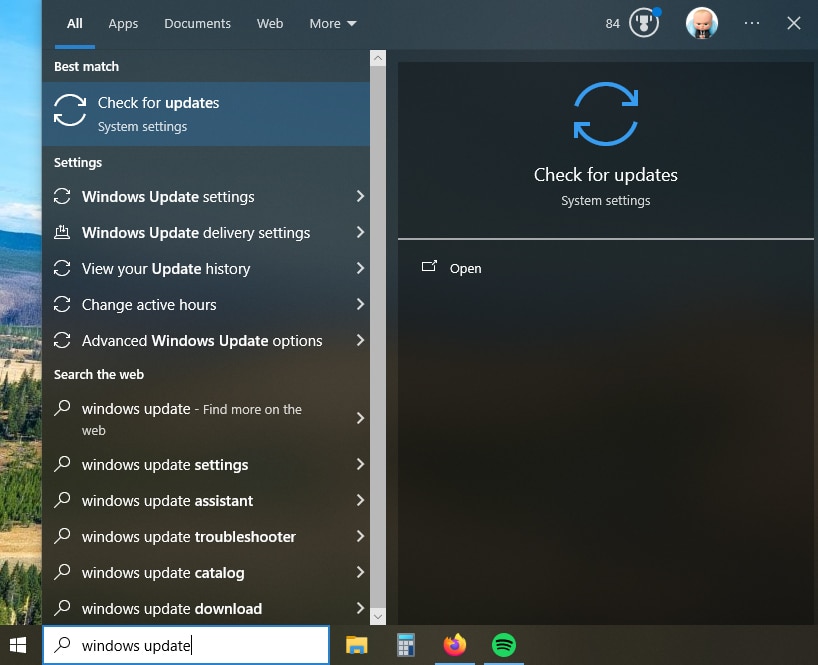818x665 pixels.
Task: Click the account profile picture
Action: tap(701, 22)
